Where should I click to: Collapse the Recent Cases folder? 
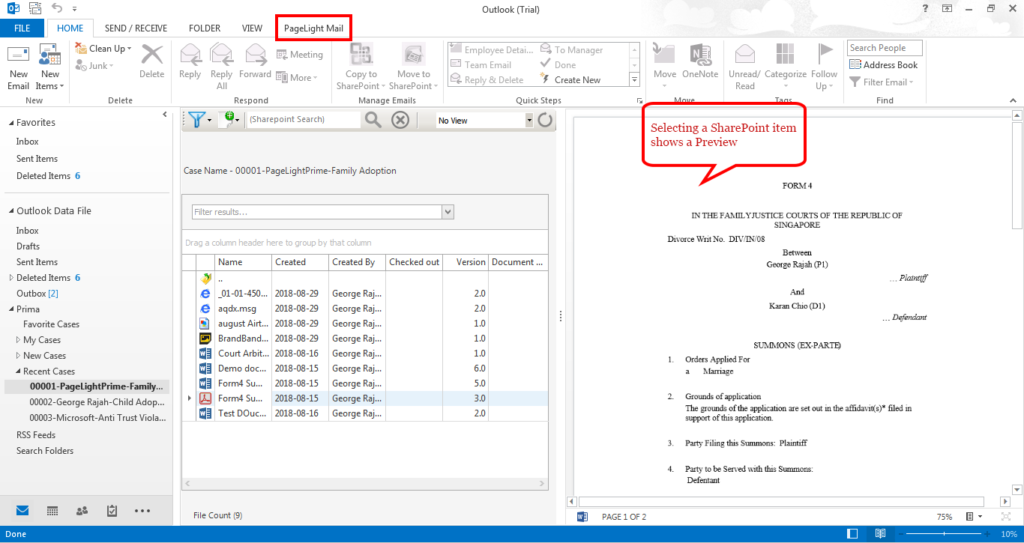[18, 372]
